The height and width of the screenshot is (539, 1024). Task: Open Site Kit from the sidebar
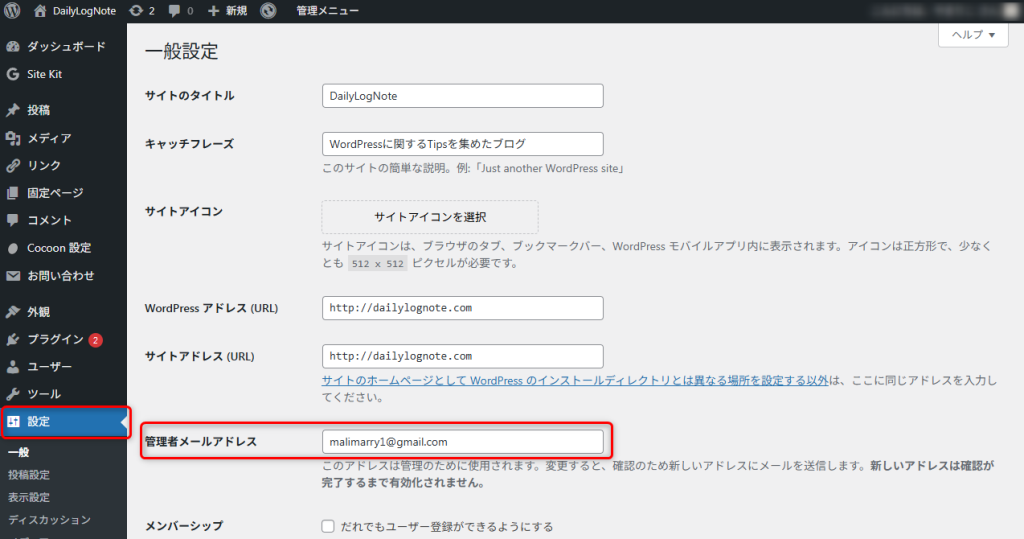tap(45, 74)
